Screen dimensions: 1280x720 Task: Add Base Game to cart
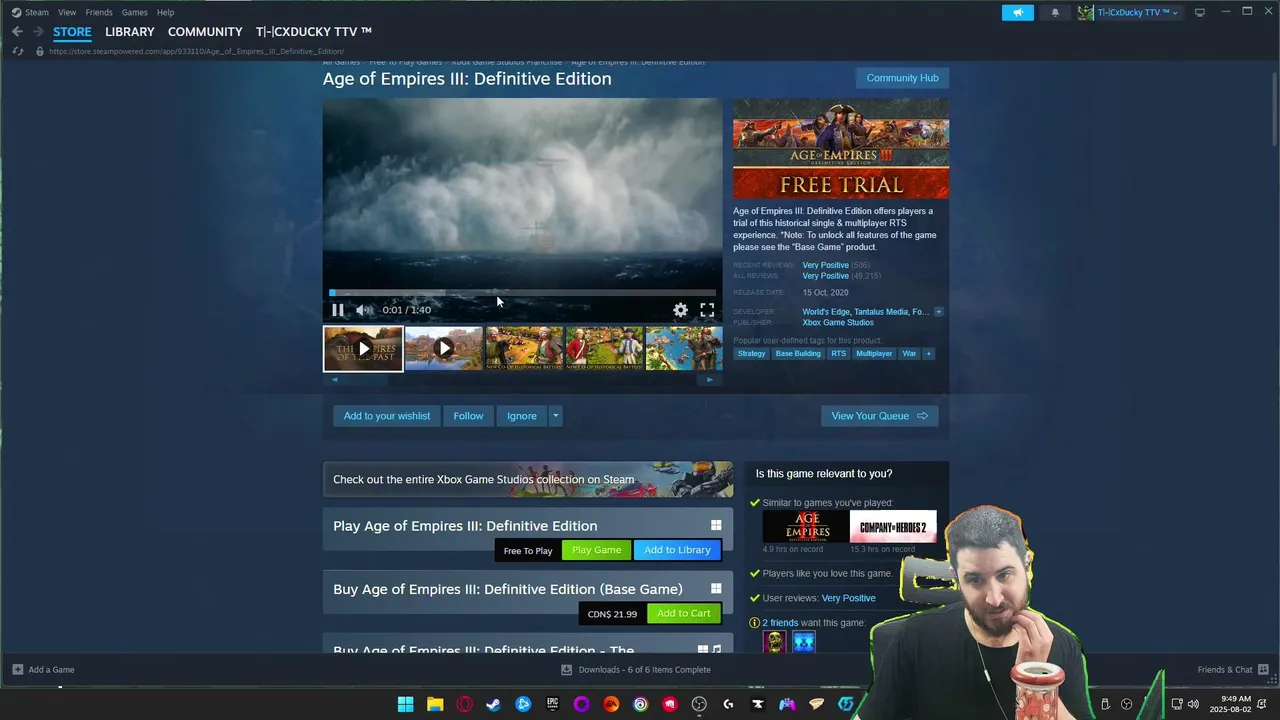tap(684, 613)
